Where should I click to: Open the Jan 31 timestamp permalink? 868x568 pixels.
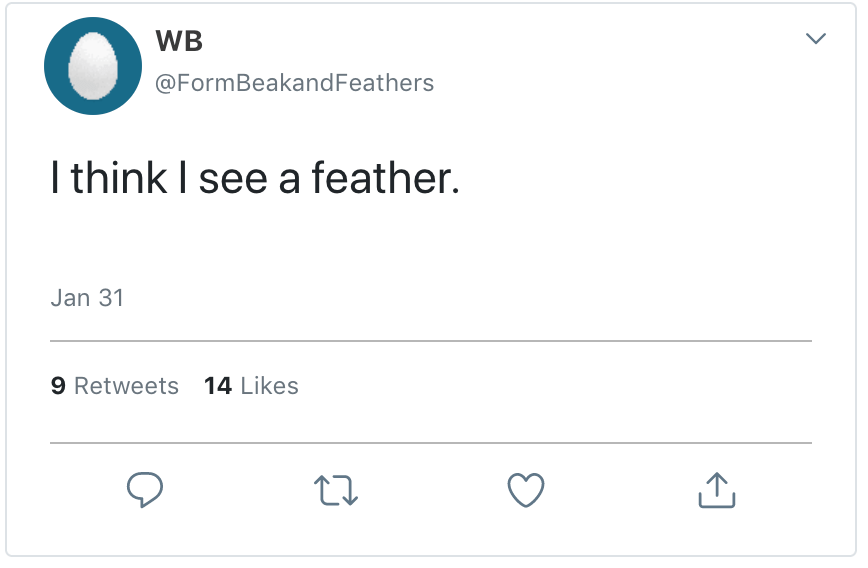click(x=87, y=298)
